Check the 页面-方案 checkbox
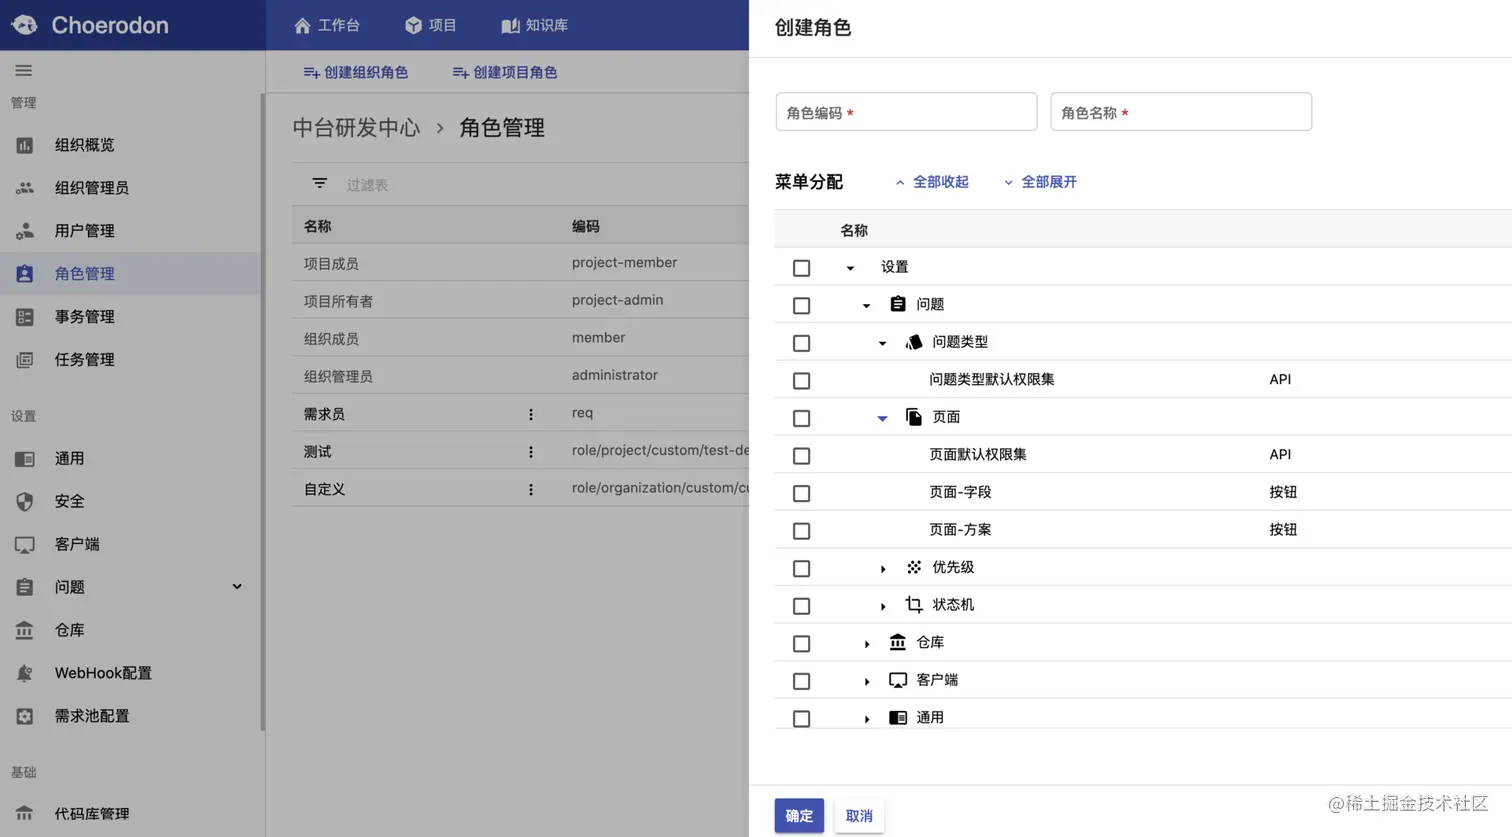The image size is (1512, 837). 801,531
